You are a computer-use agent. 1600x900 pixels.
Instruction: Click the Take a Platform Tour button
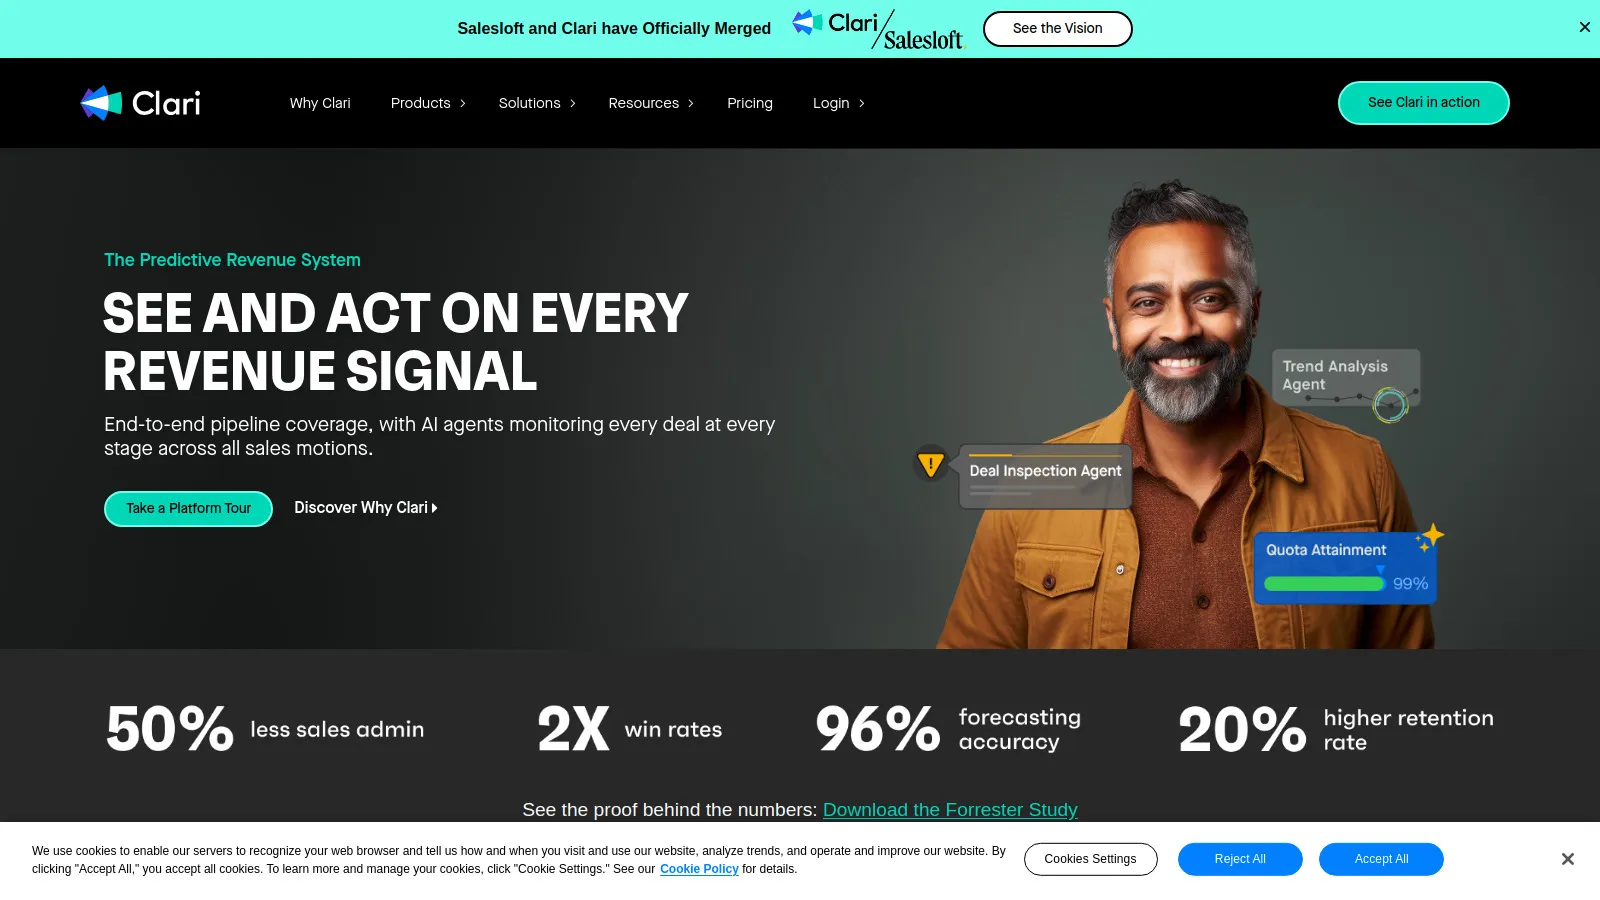click(x=188, y=508)
